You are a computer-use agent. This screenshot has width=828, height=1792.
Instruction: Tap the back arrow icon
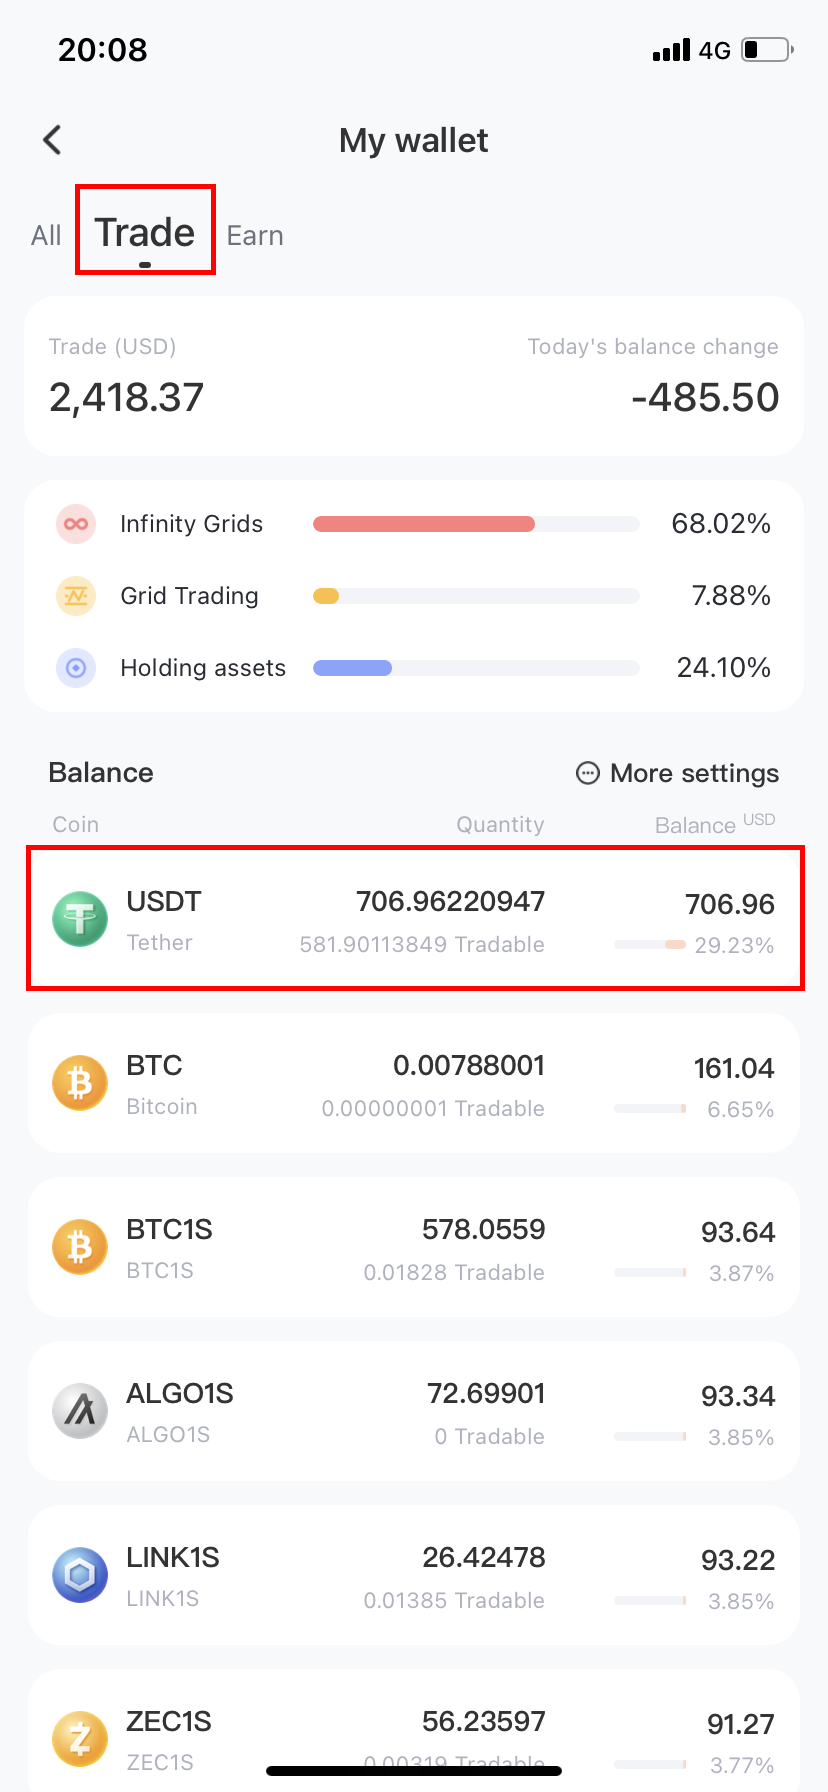tap(53, 140)
